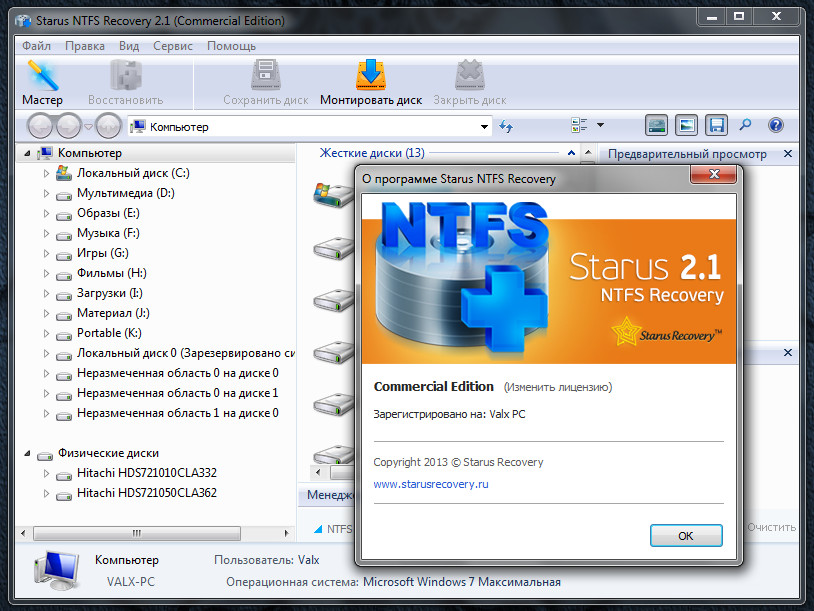Image resolution: width=814 pixels, height=611 pixels.
Task: Click the floppy save toolbar icon
Action: click(x=716, y=125)
